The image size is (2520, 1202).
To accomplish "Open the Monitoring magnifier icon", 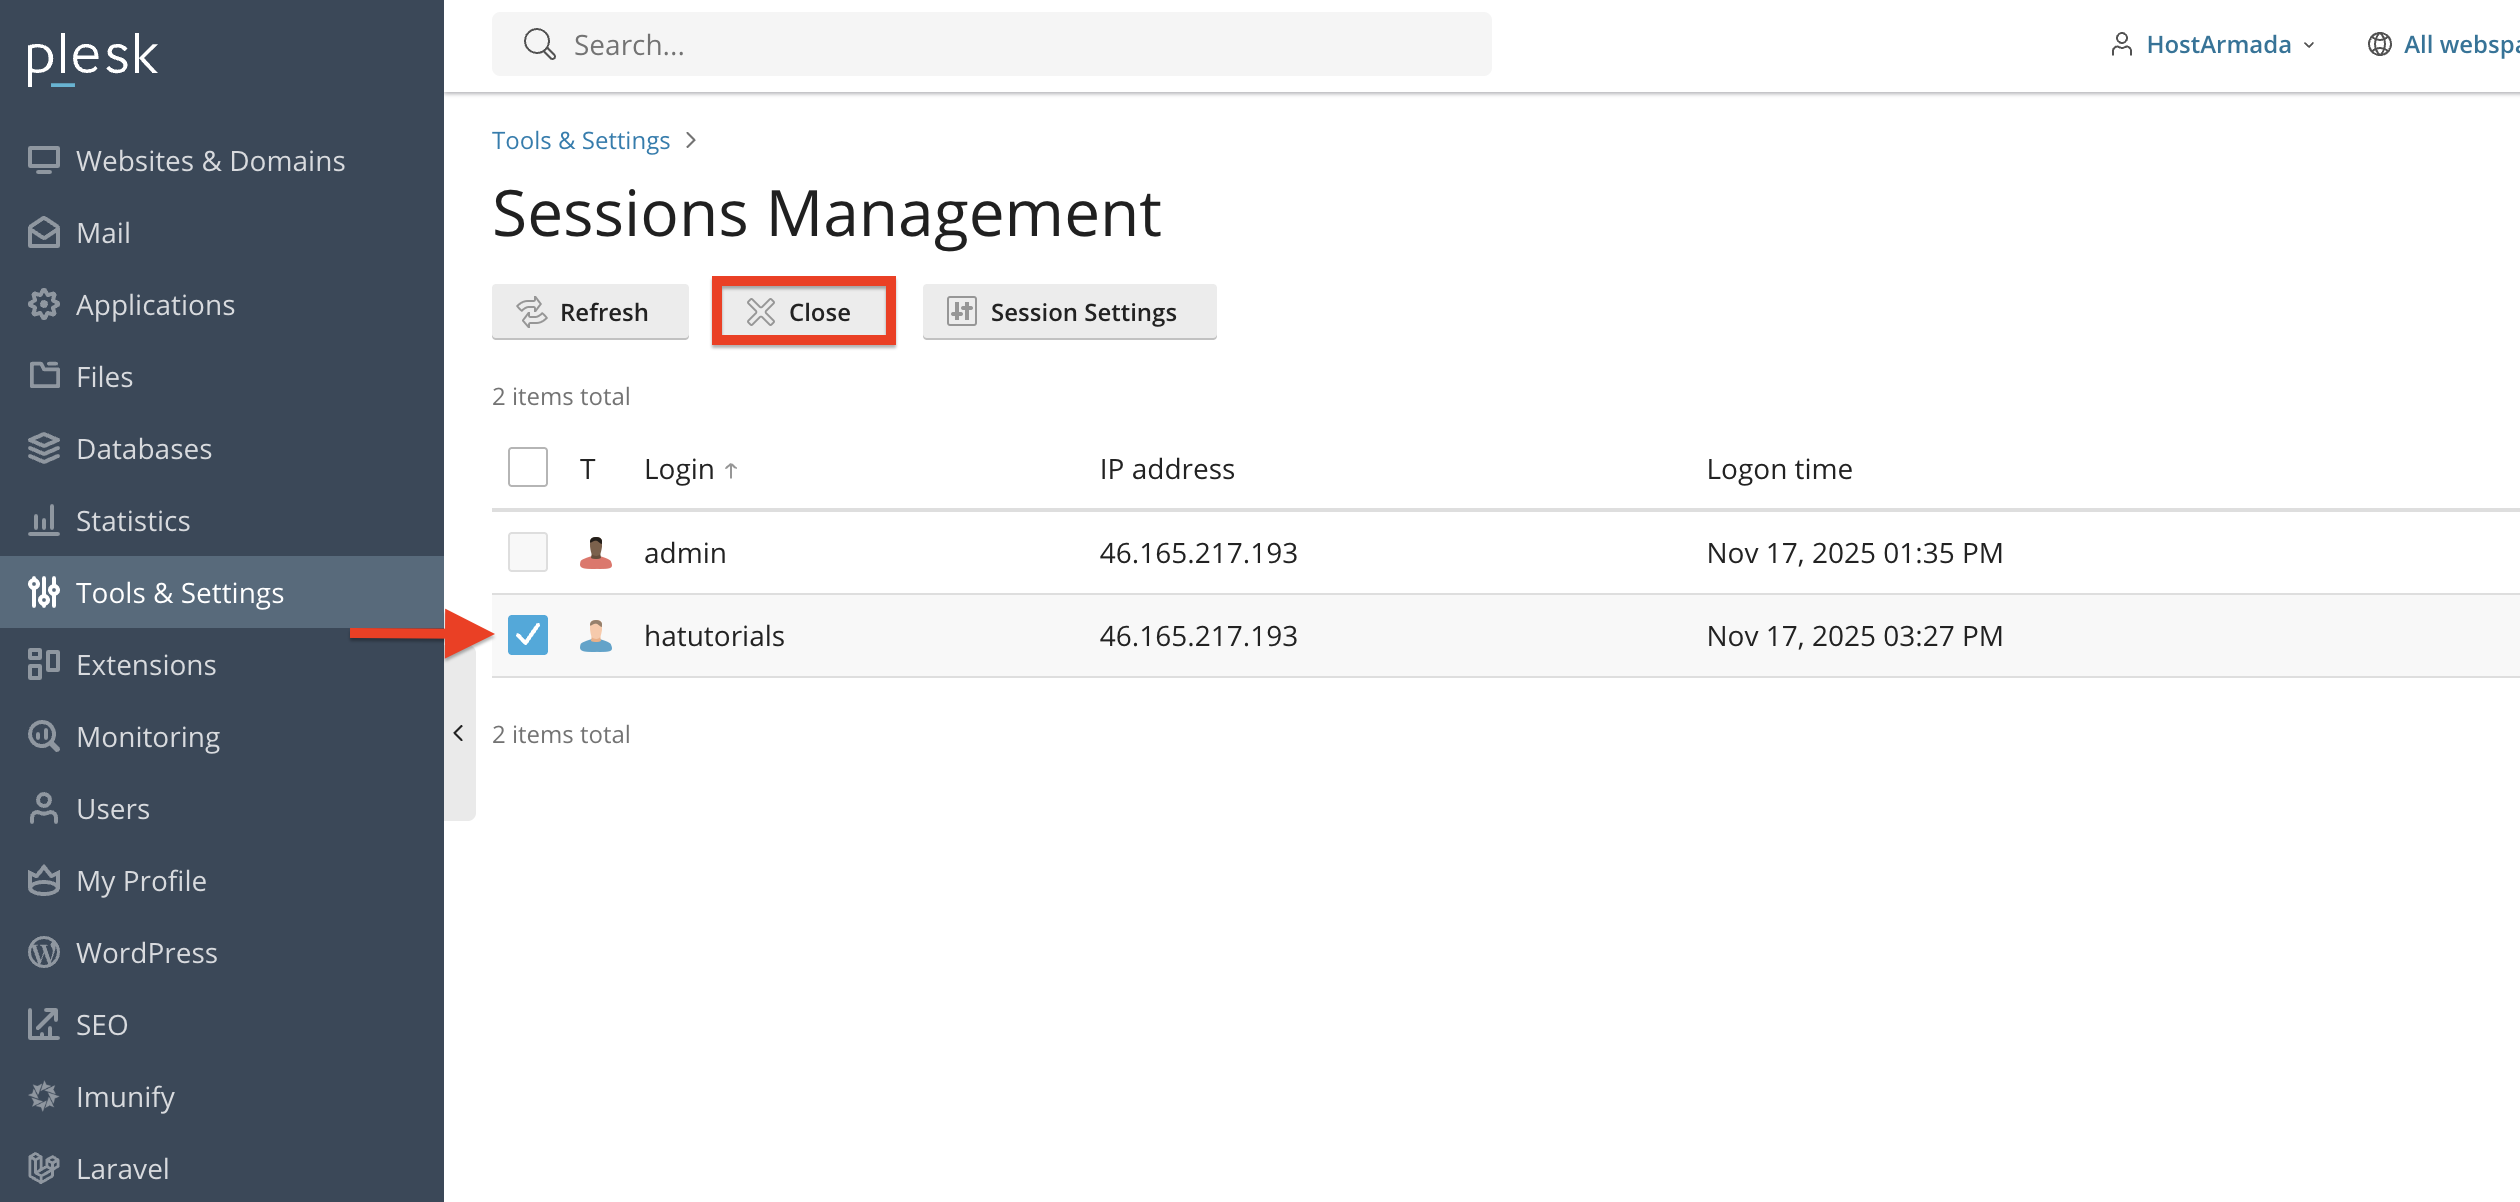I will (x=44, y=736).
